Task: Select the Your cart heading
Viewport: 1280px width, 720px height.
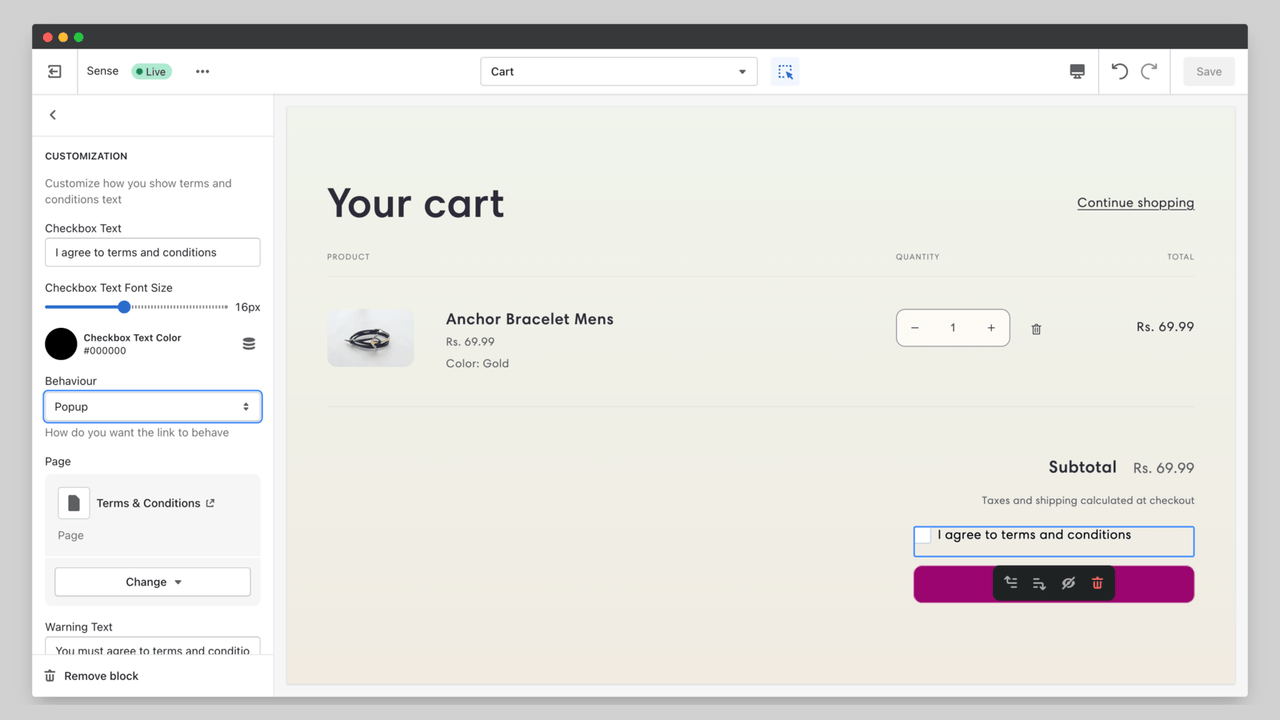Action: pyautogui.click(x=416, y=203)
